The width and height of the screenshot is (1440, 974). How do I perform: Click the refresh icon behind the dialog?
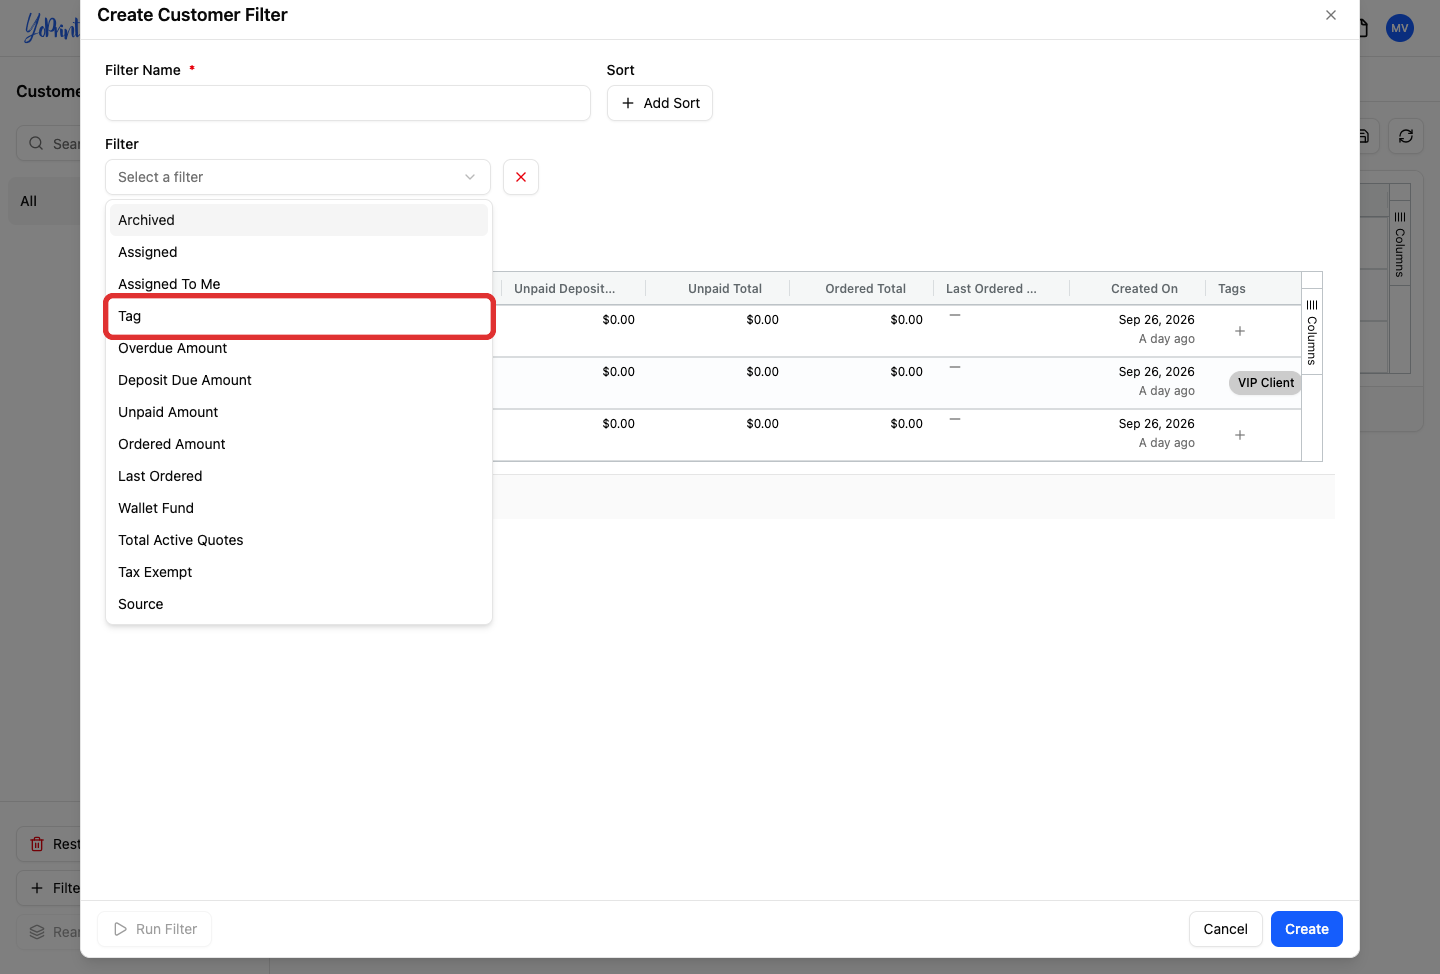tap(1406, 136)
